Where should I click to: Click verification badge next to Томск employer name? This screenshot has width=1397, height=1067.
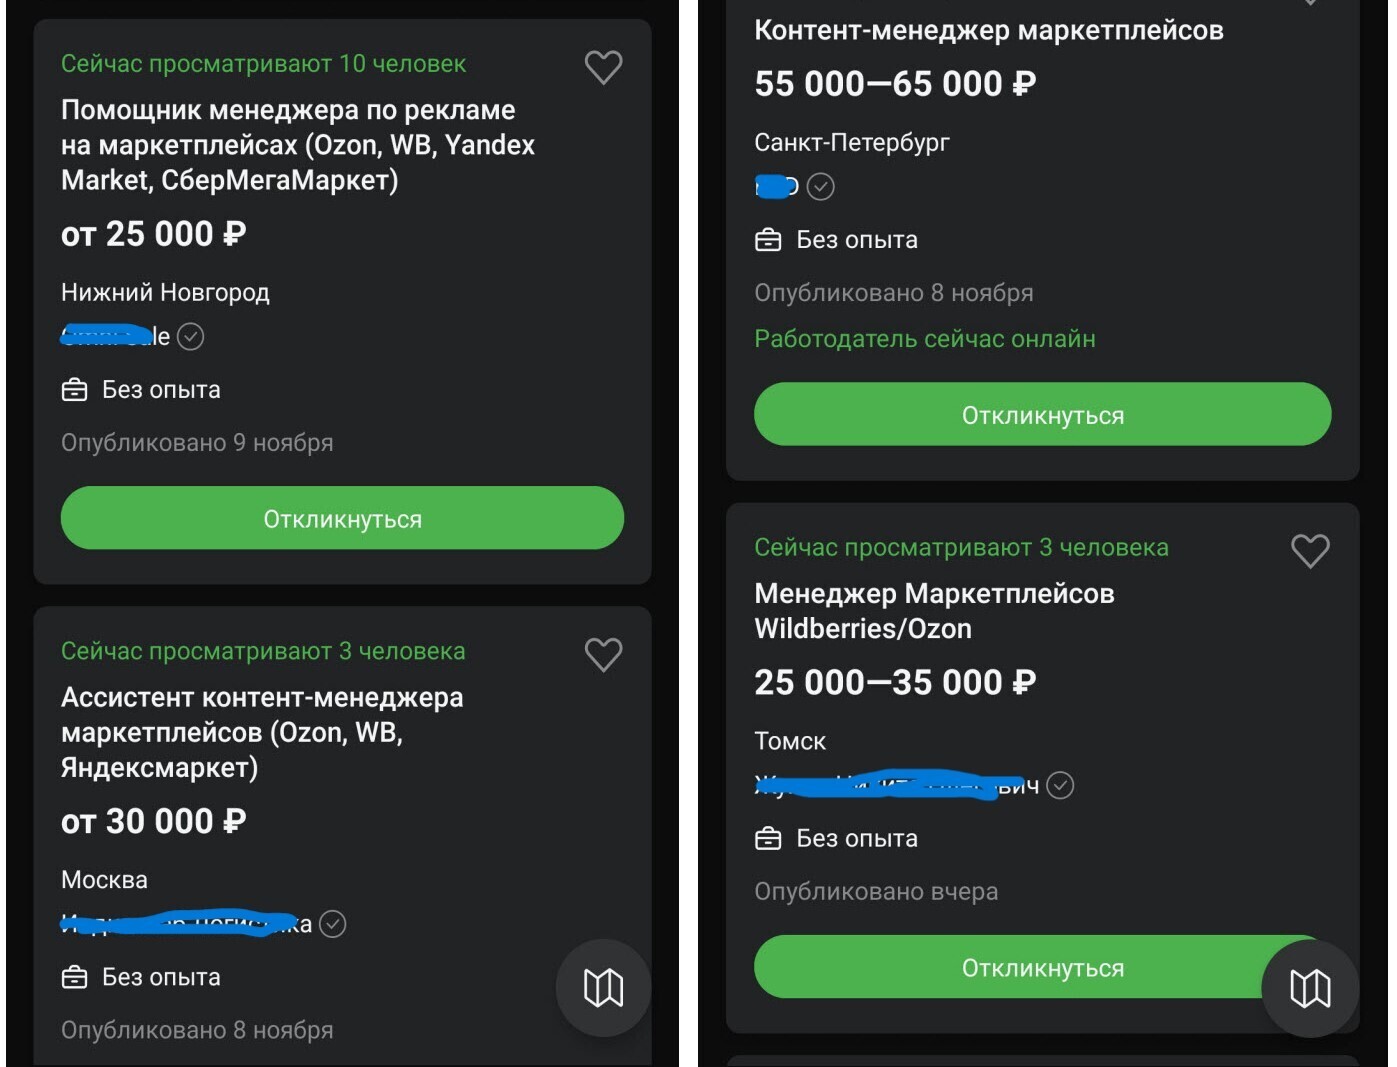(x=1061, y=786)
